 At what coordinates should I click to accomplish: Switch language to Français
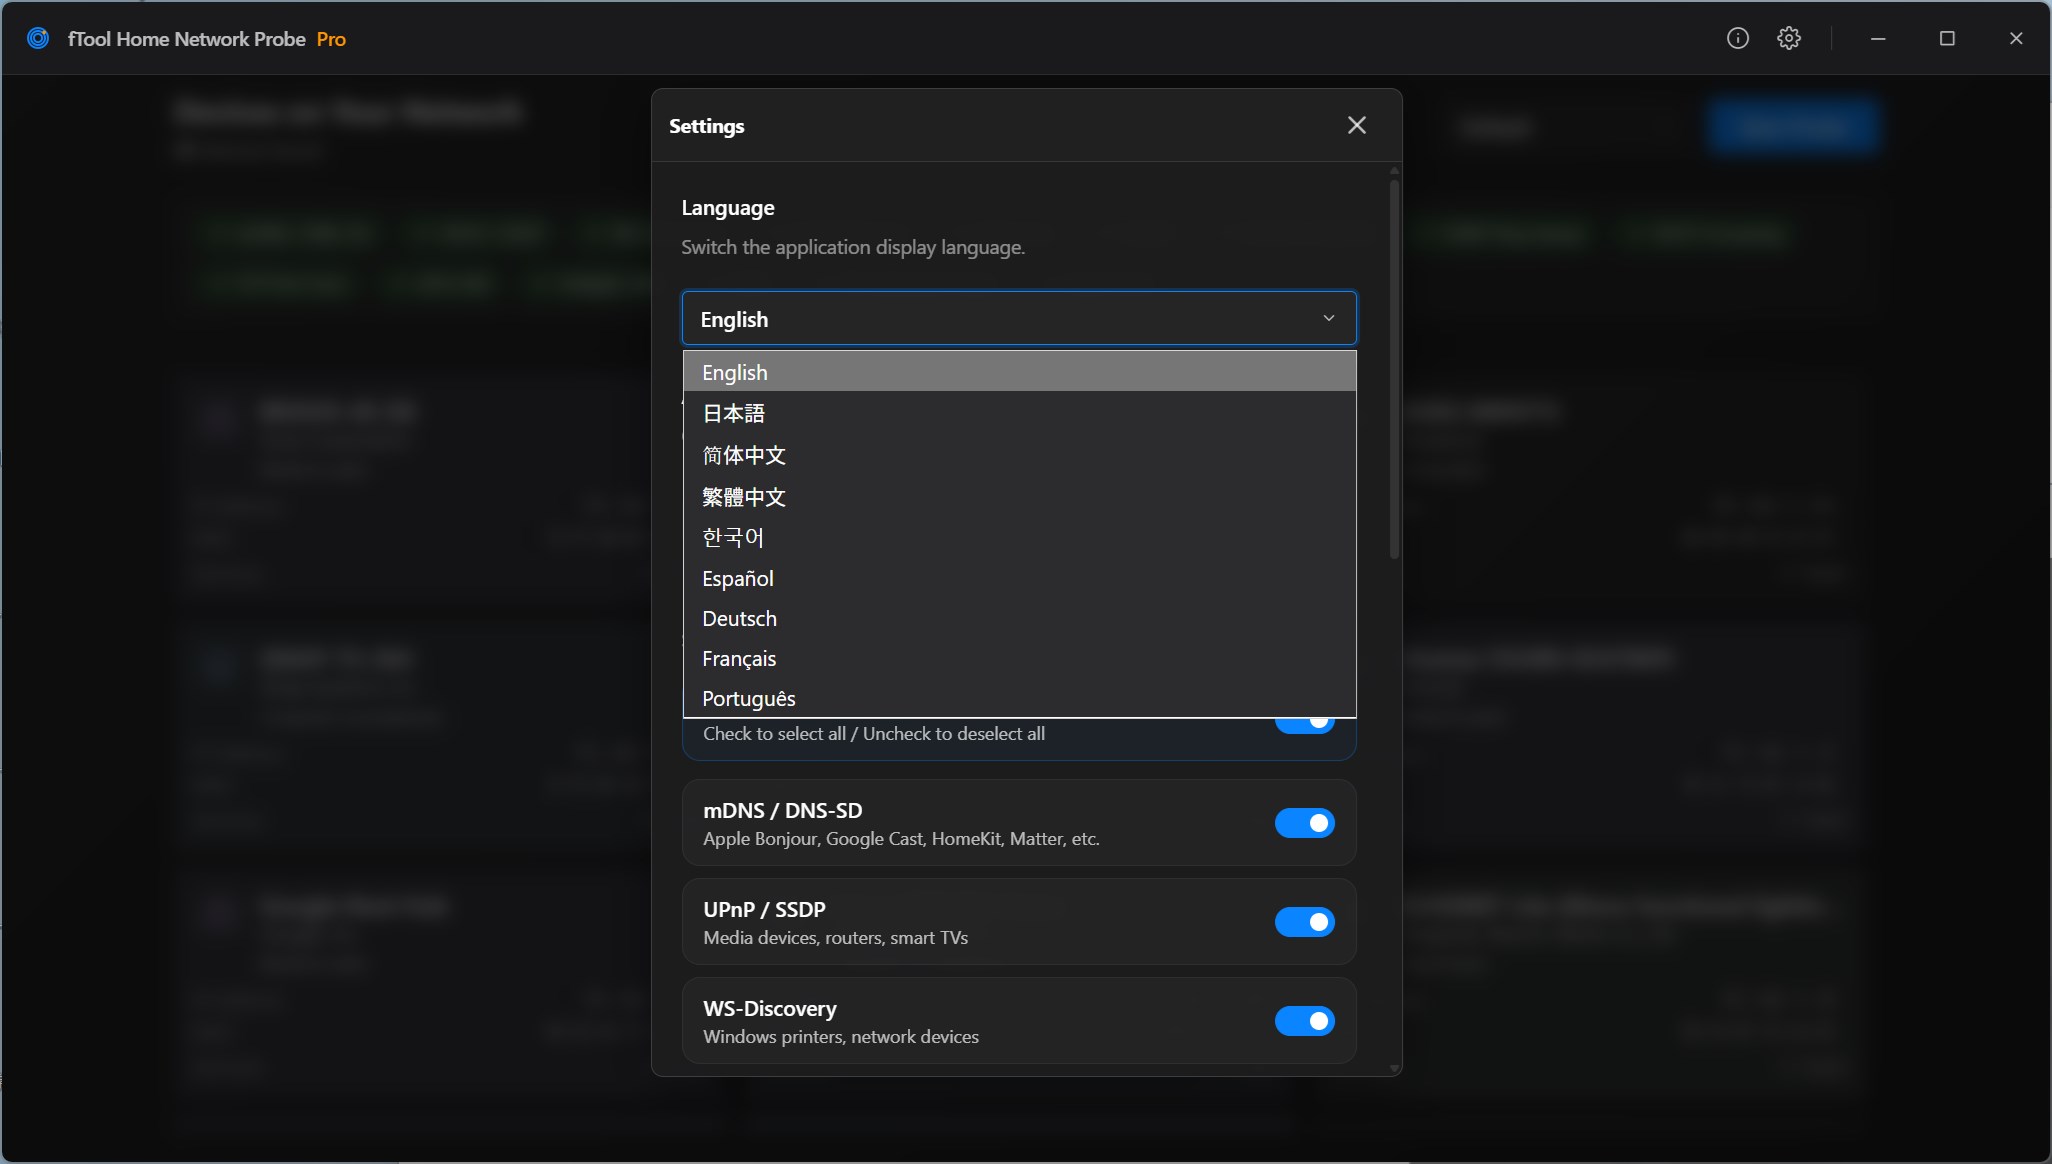[1019, 658]
